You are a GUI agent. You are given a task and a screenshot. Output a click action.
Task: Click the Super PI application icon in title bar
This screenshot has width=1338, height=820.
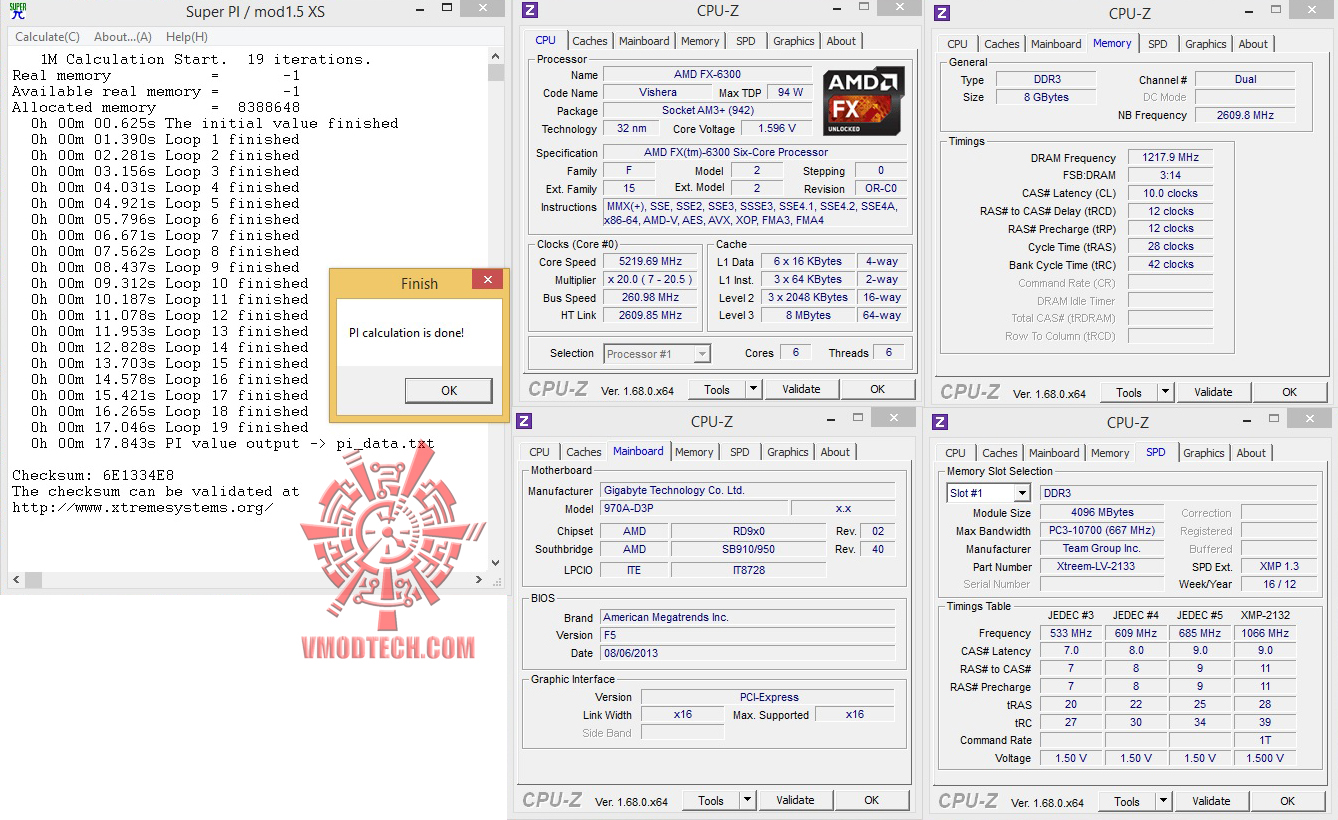tap(18, 12)
